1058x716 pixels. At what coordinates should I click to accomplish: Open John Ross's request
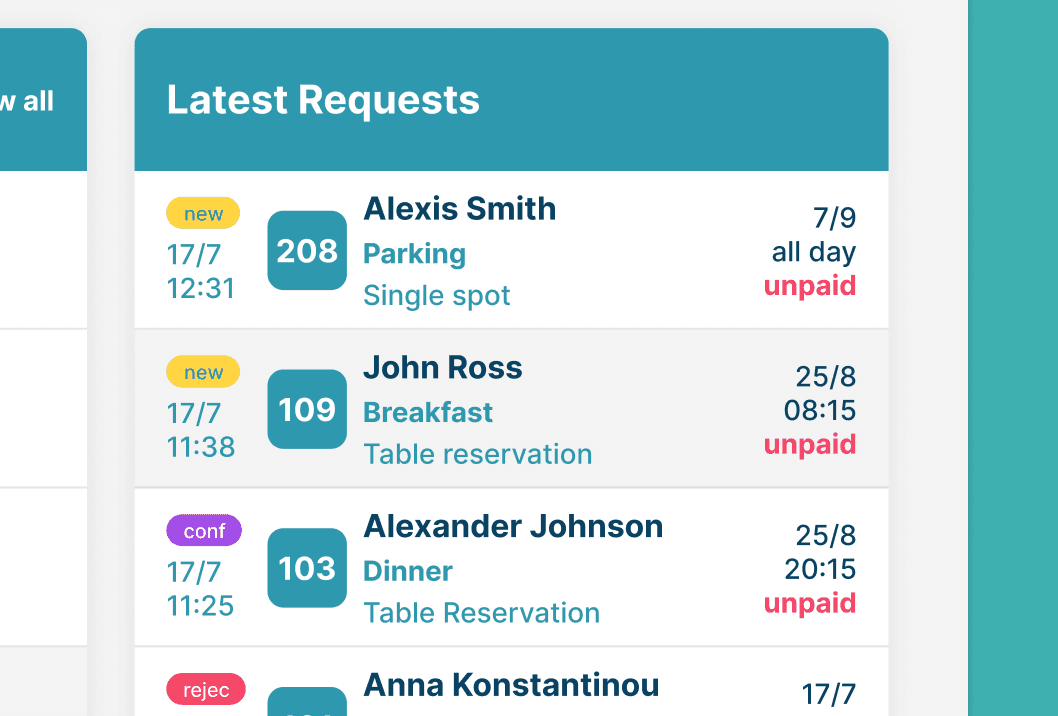click(442, 368)
